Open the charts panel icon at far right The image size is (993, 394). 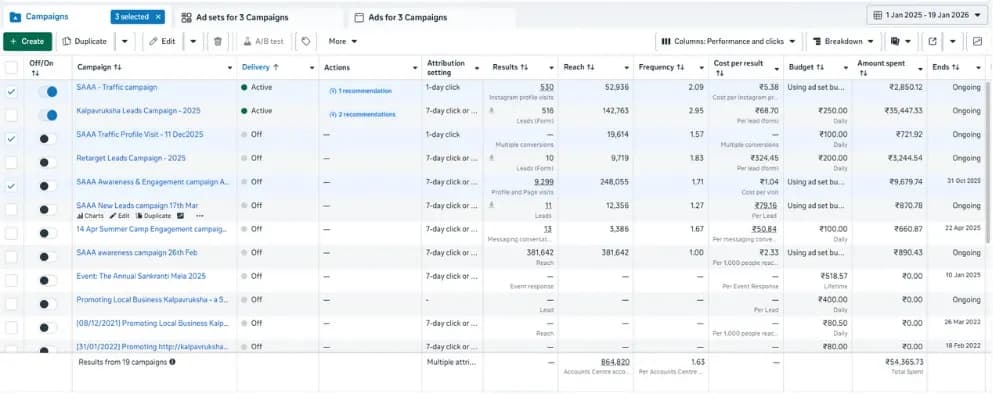click(x=977, y=41)
